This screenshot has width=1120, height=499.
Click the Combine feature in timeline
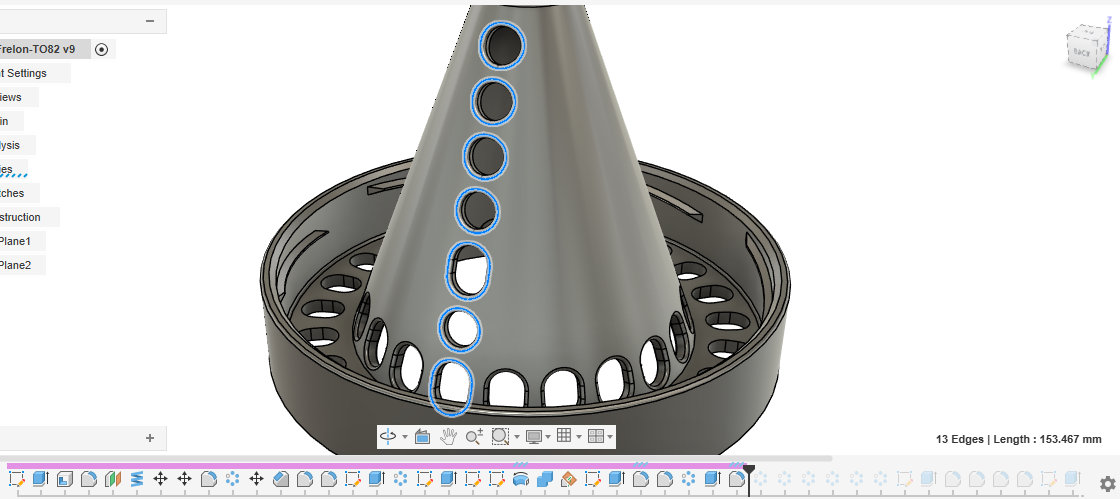545,480
